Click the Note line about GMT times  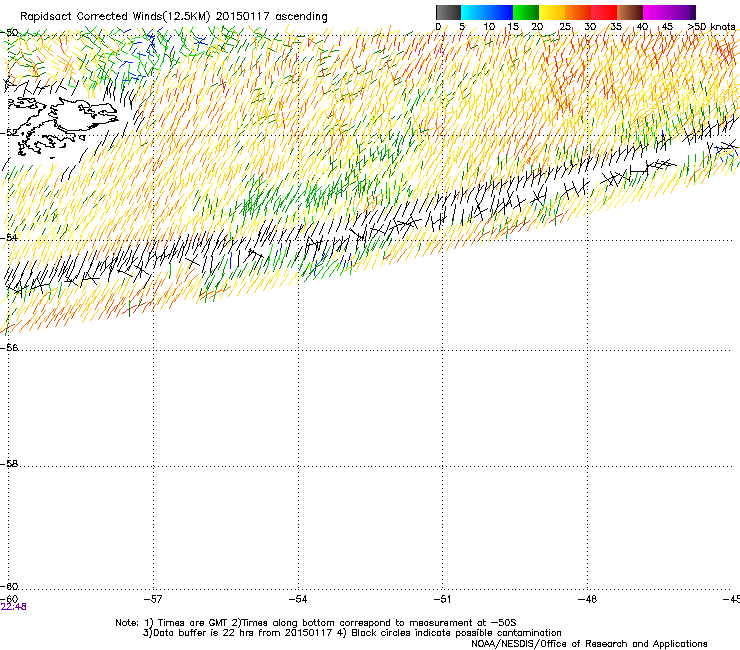pos(316,623)
